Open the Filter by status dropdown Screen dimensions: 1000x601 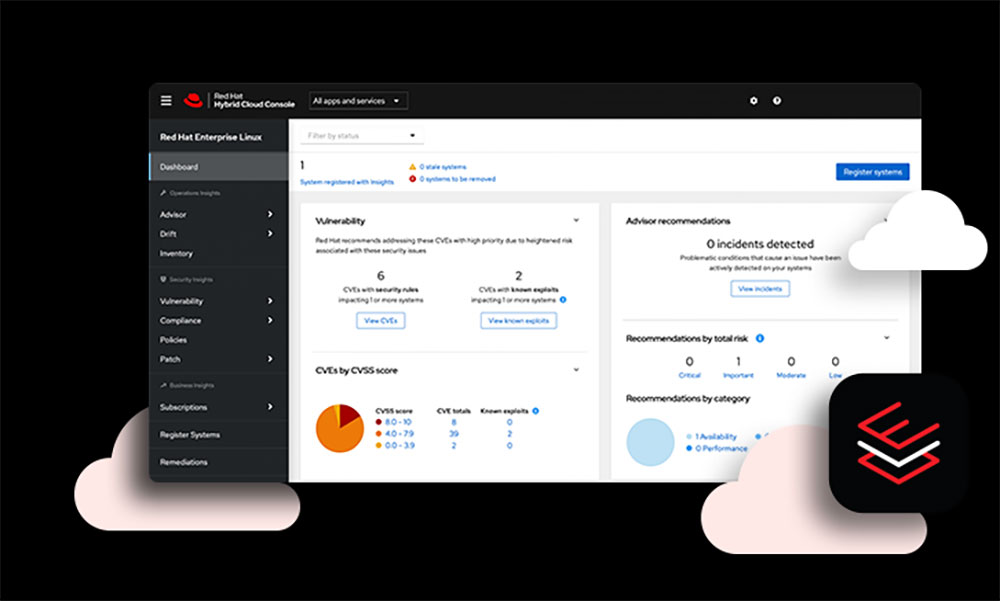(362, 135)
